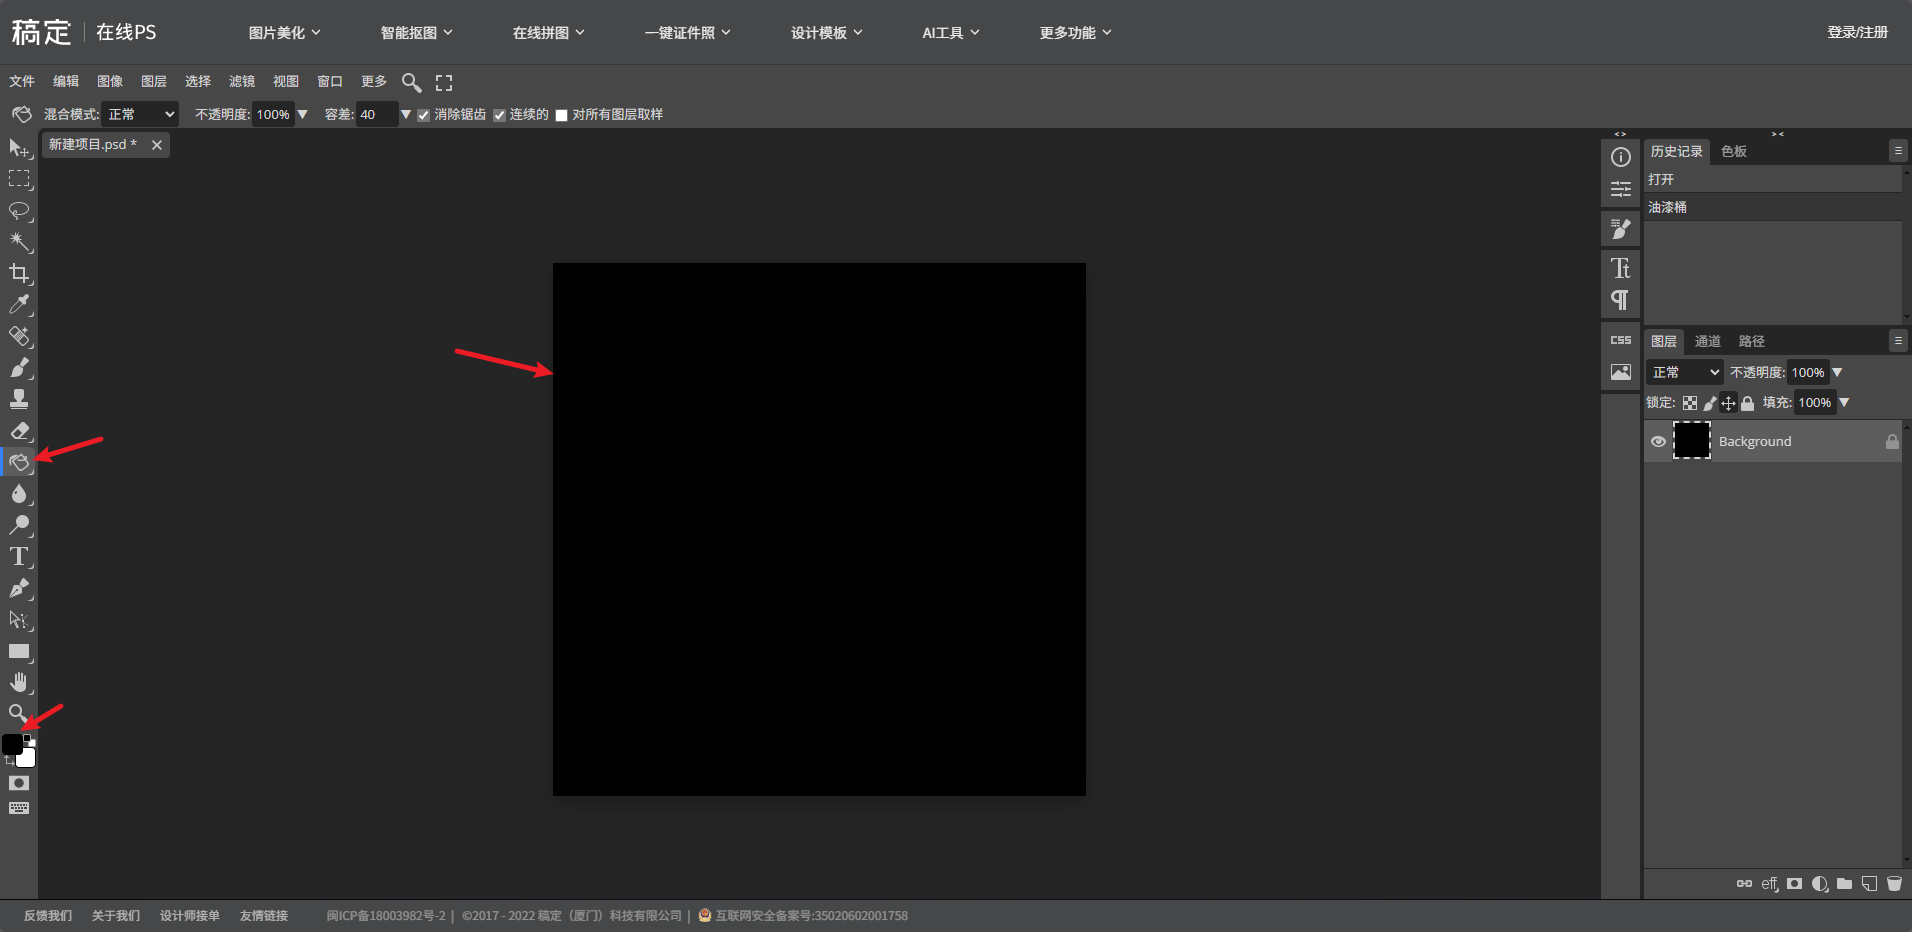
Task: Create a new layer
Action: tap(1869, 884)
